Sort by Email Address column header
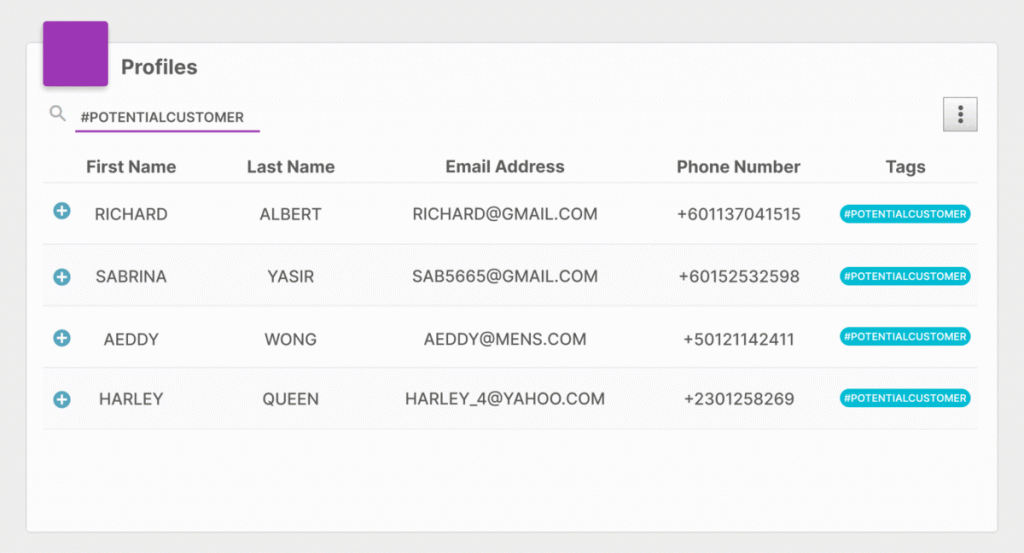 coord(505,167)
